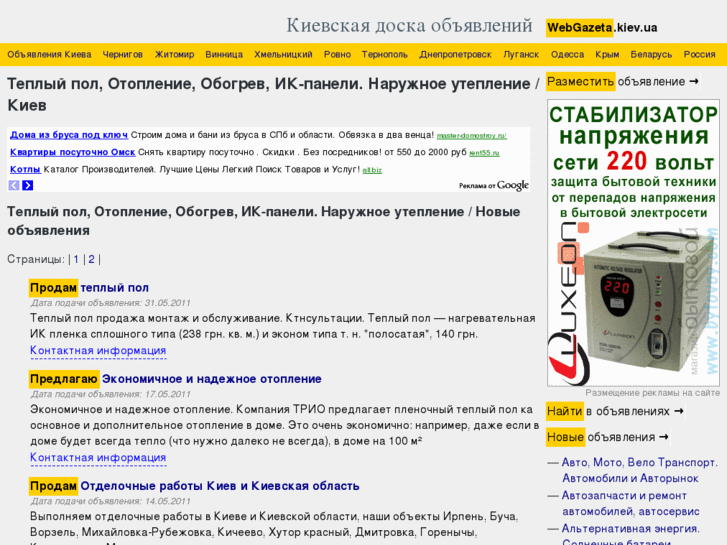Open the Дома из бруса под ключ ad
The height and width of the screenshot is (545, 727).
(x=69, y=135)
